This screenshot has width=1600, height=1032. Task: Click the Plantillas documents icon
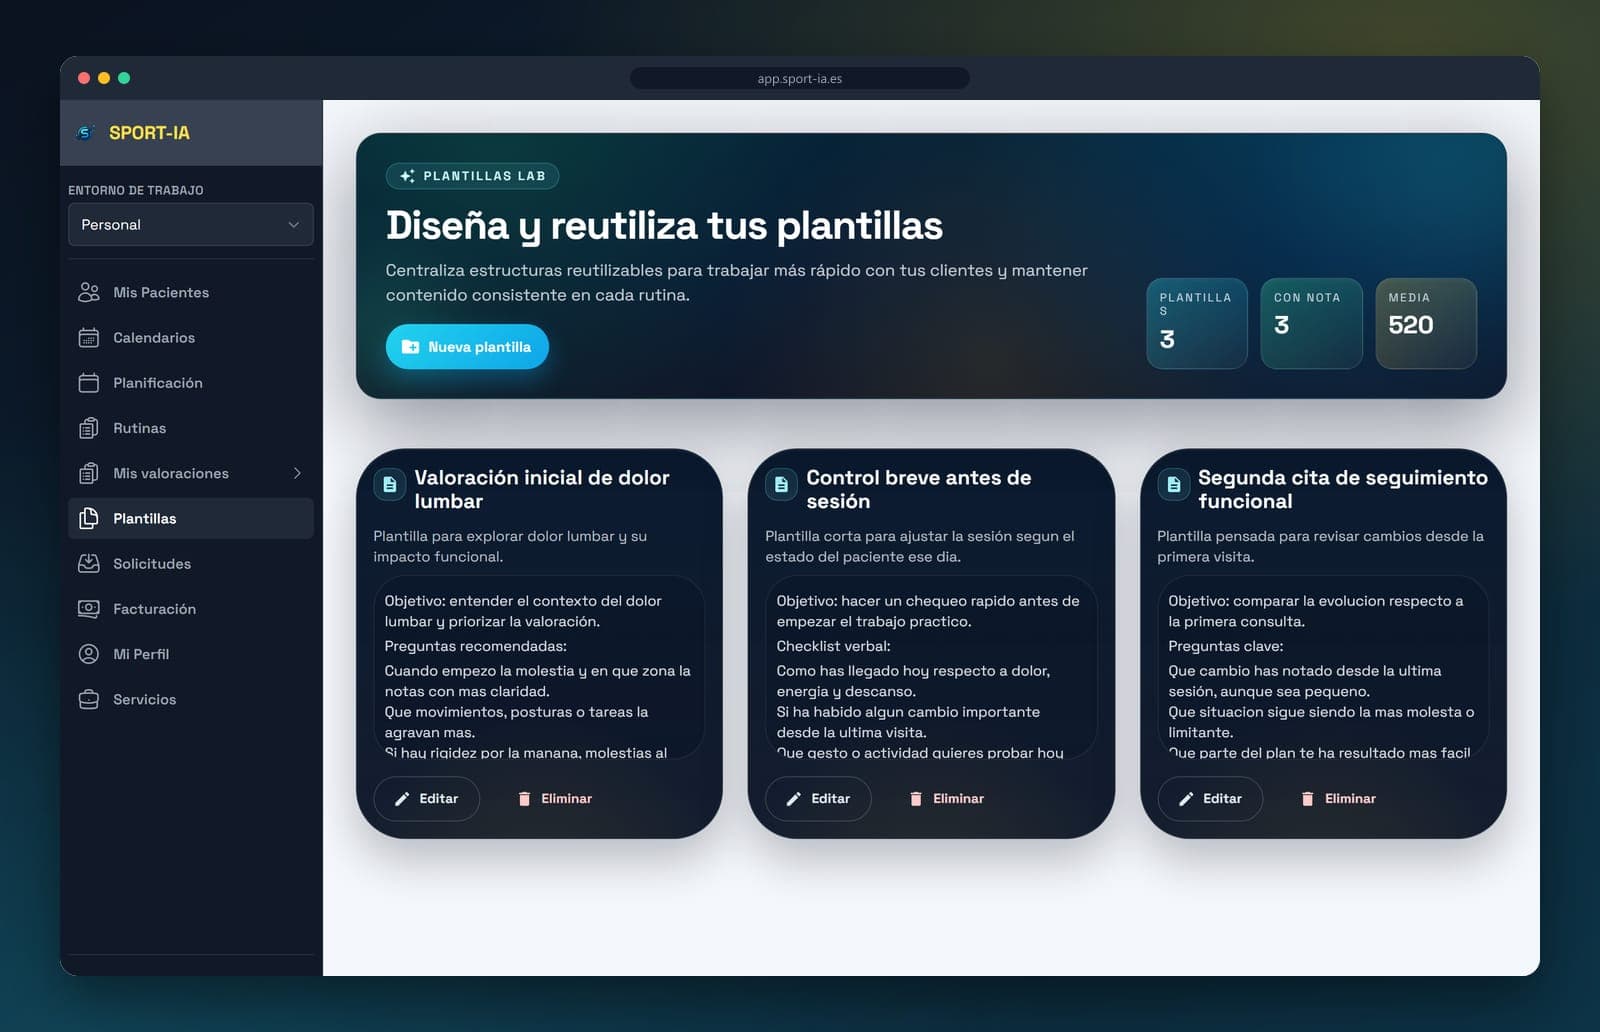point(89,518)
